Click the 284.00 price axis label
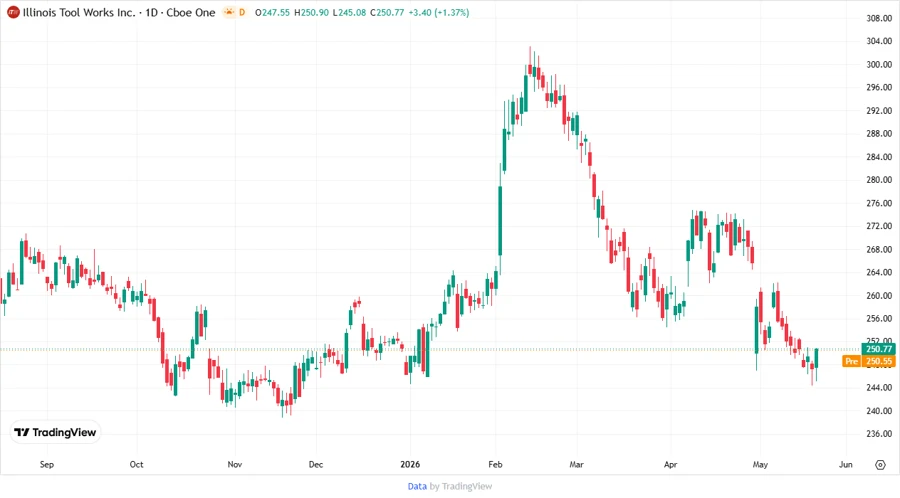 pos(879,157)
